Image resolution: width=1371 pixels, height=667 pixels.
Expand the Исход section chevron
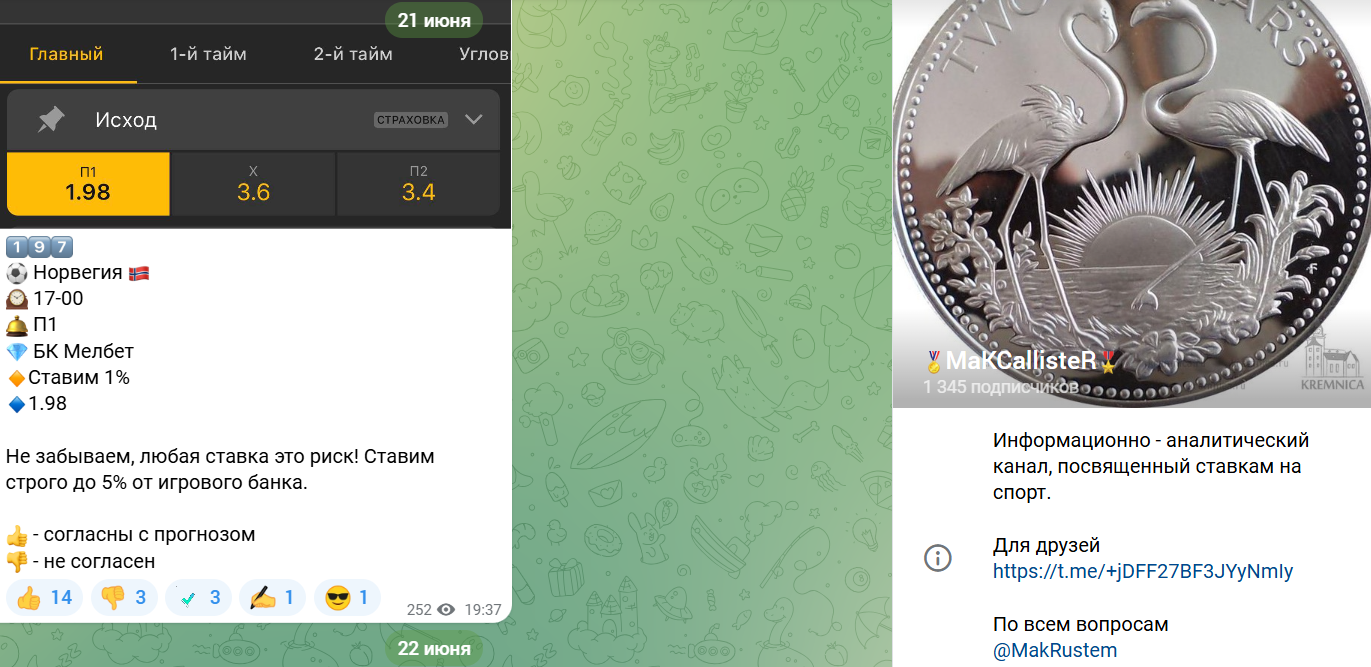pyautogui.click(x=474, y=120)
